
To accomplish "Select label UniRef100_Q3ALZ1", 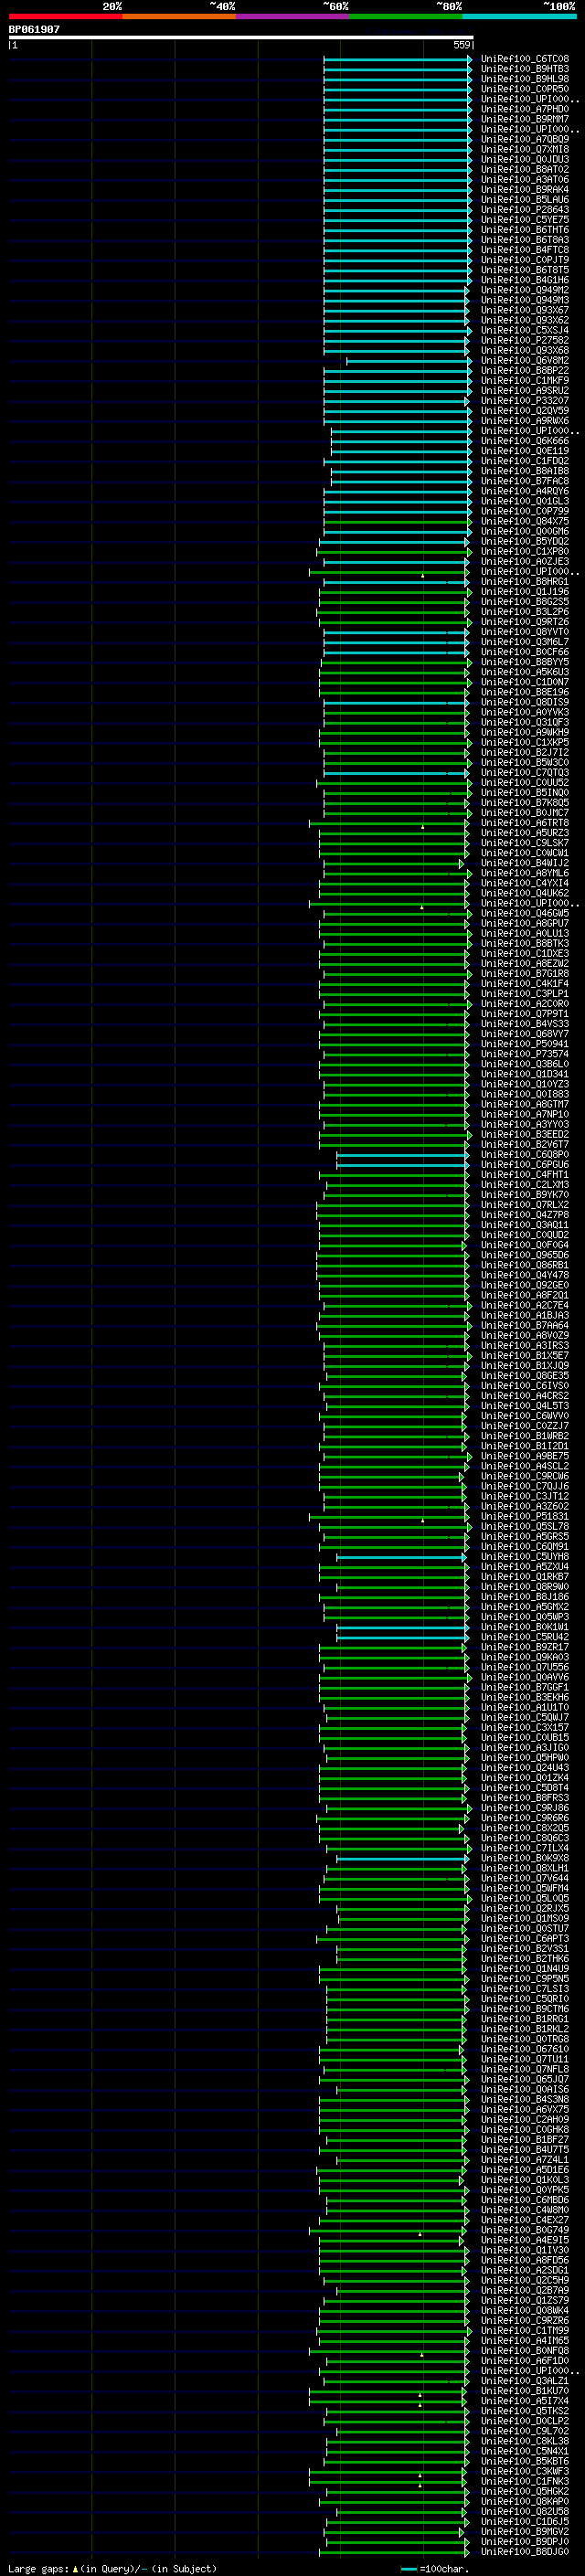I will point(525,2382).
